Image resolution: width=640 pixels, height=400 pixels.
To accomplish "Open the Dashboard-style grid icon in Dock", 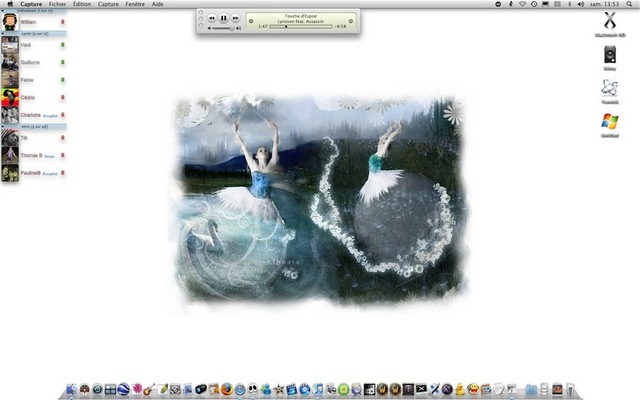I will click(x=111, y=389).
